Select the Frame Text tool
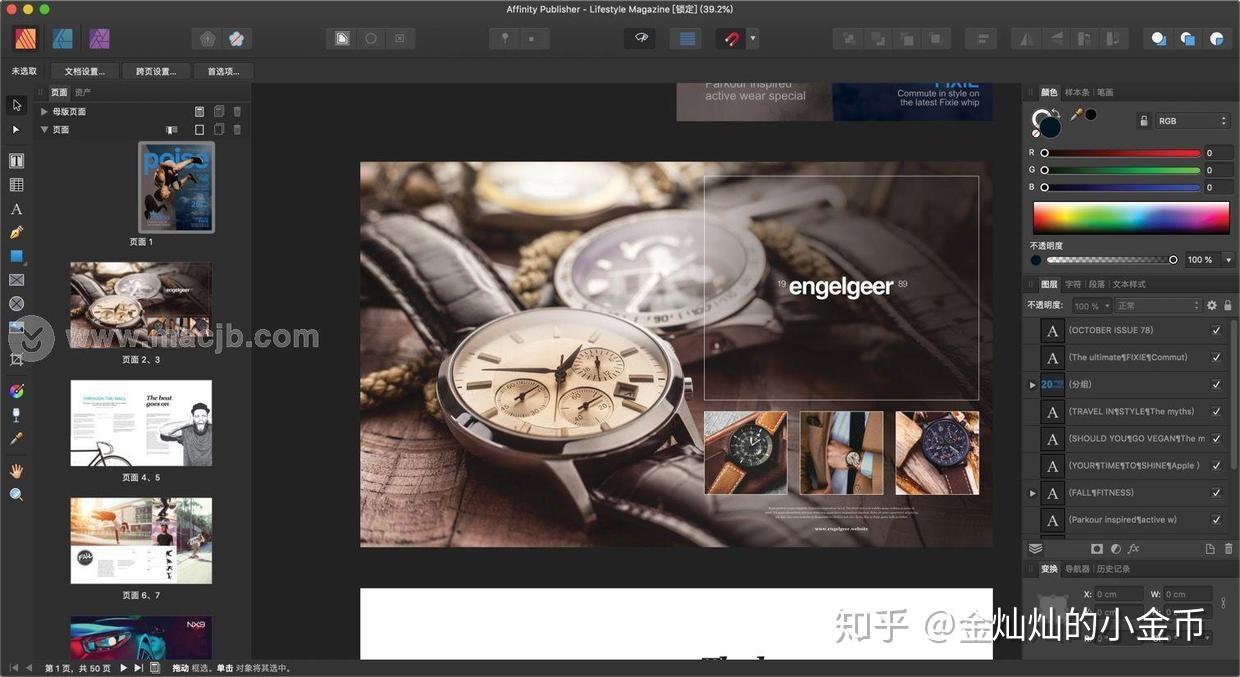The width and height of the screenshot is (1240, 677). pos(16,161)
